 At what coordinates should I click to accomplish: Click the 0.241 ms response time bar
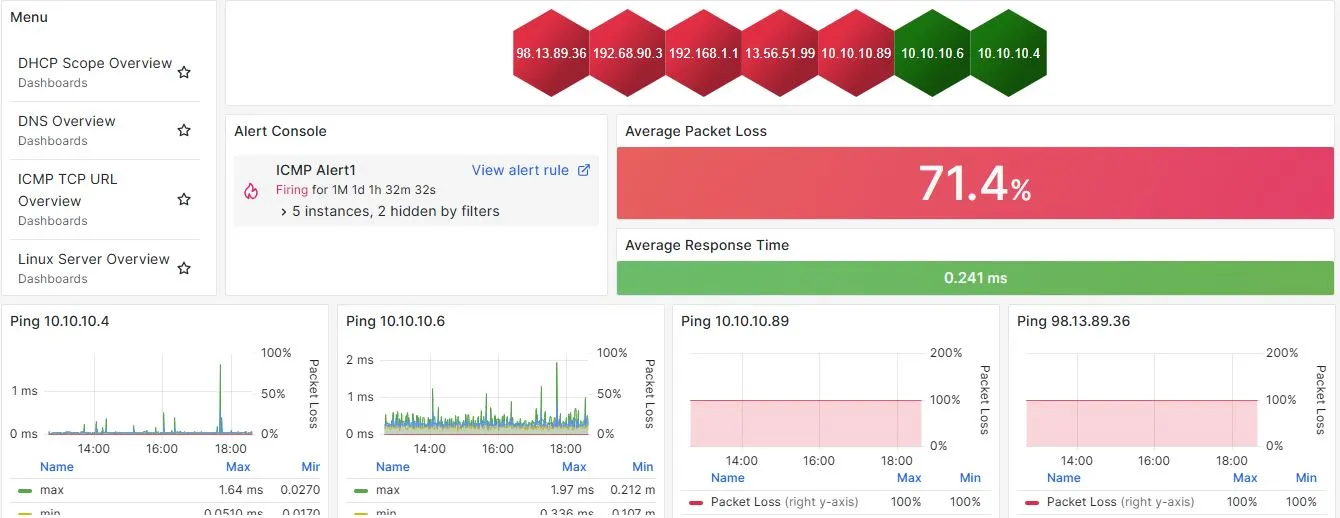tap(975, 278)
